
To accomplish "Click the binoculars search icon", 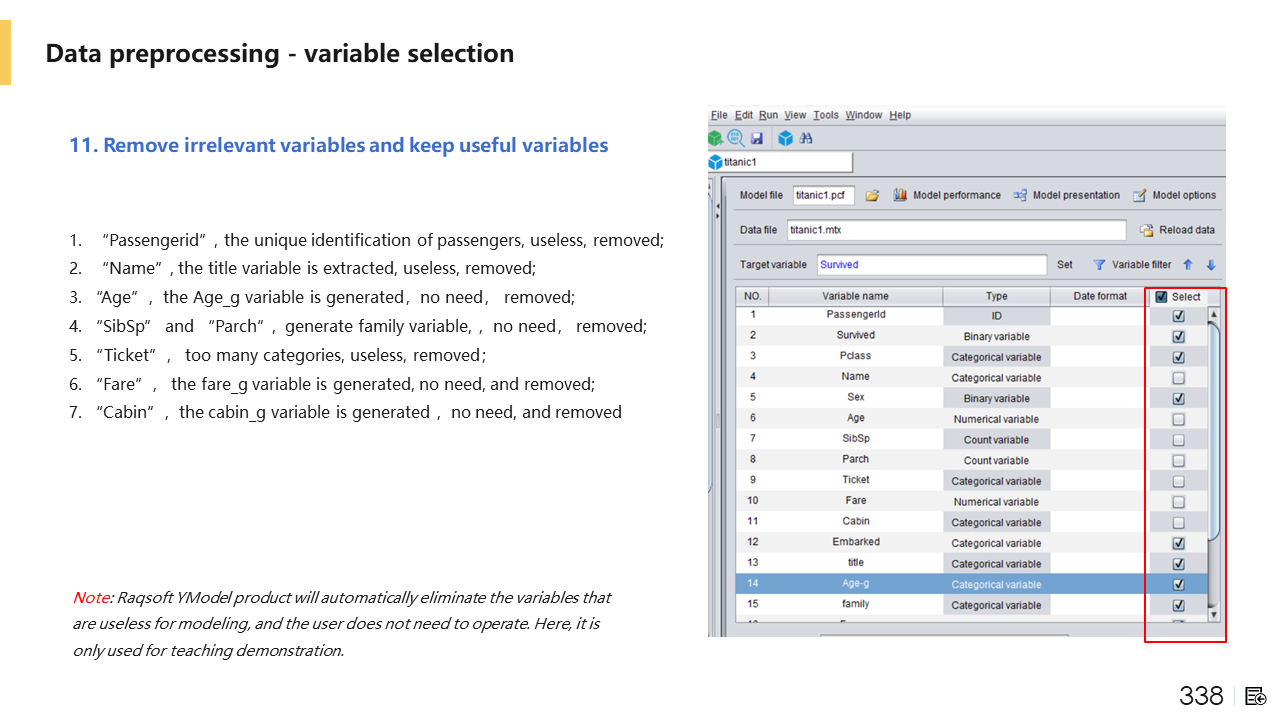I will click(806, 138).
